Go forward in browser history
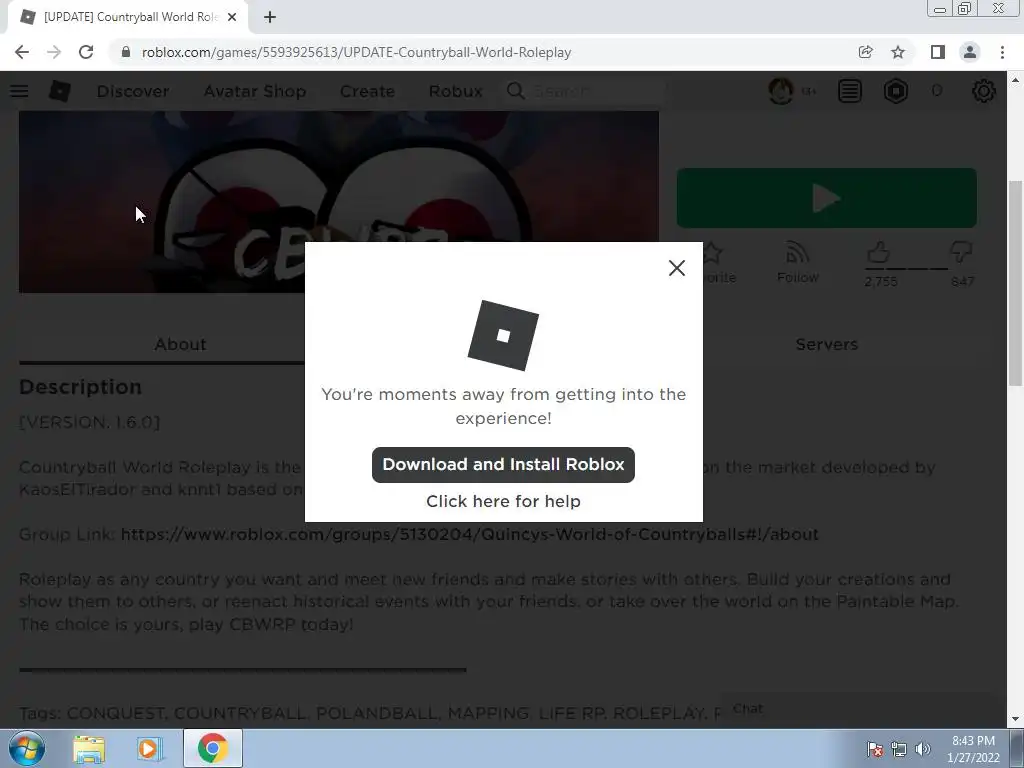1024x768 pixels. pos(54,52)
